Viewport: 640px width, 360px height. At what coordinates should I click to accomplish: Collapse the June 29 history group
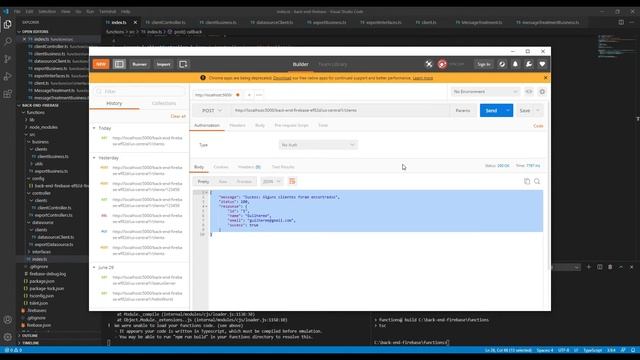point(94,267)
